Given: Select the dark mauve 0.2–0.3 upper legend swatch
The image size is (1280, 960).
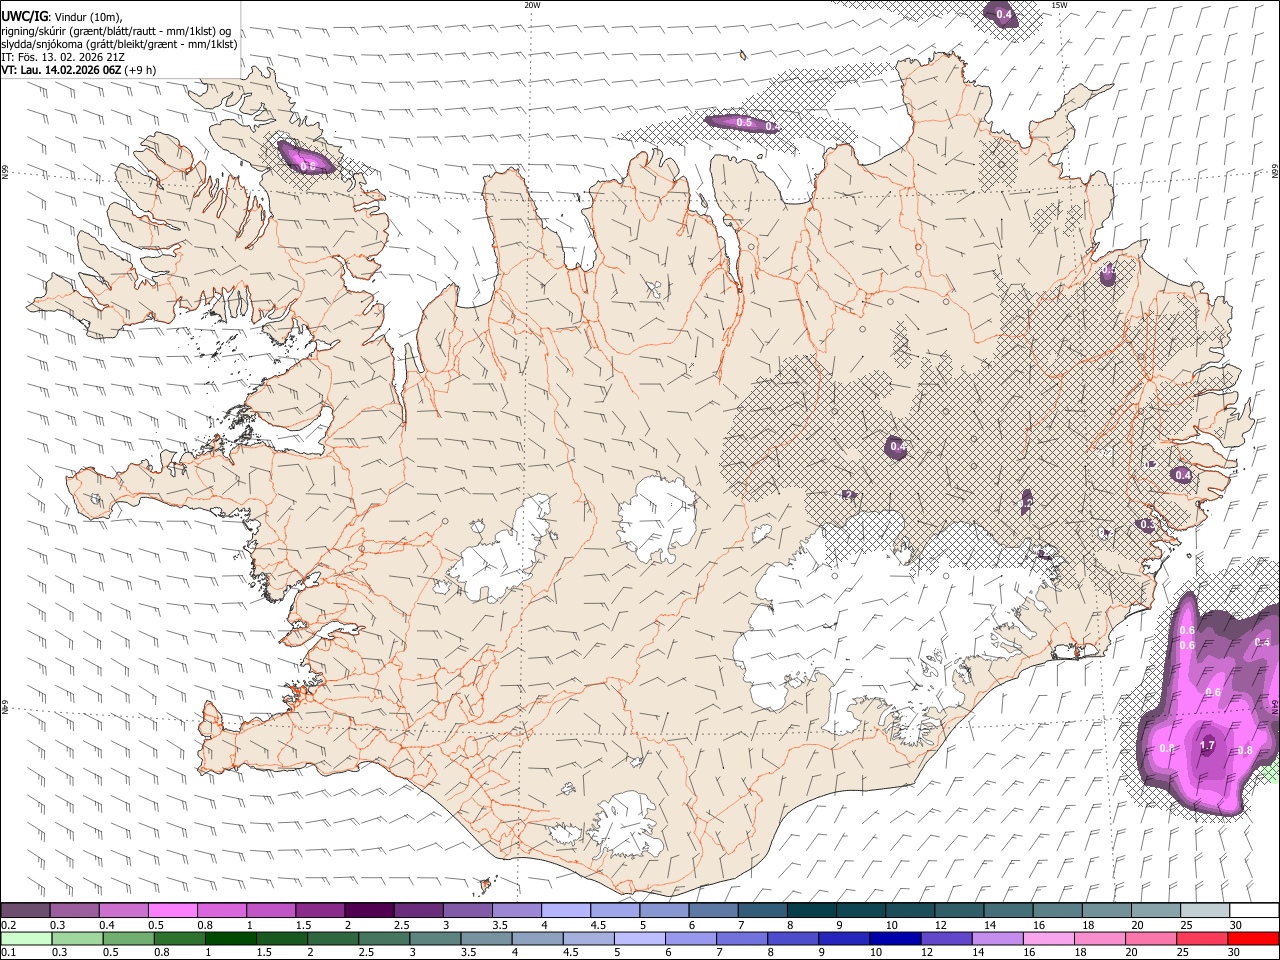Looking at the screenshot, I should pyautogui.click(x=25, y=911).
